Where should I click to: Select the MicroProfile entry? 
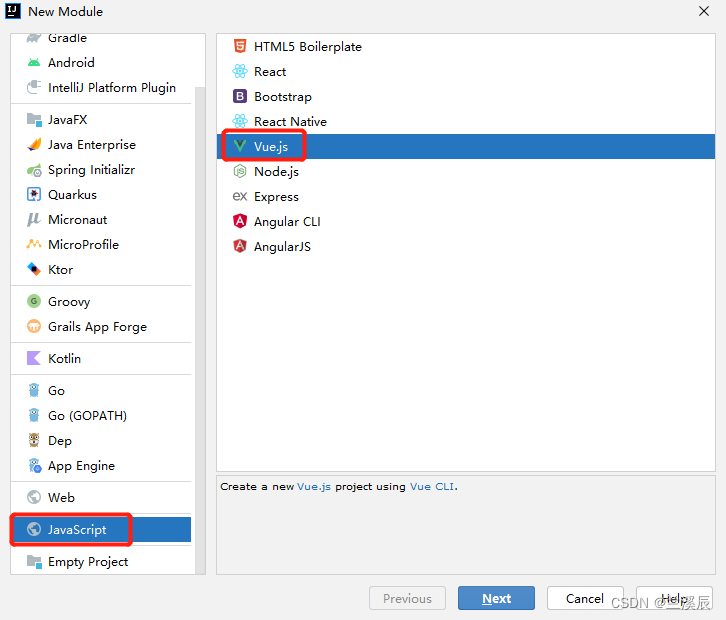102,244
